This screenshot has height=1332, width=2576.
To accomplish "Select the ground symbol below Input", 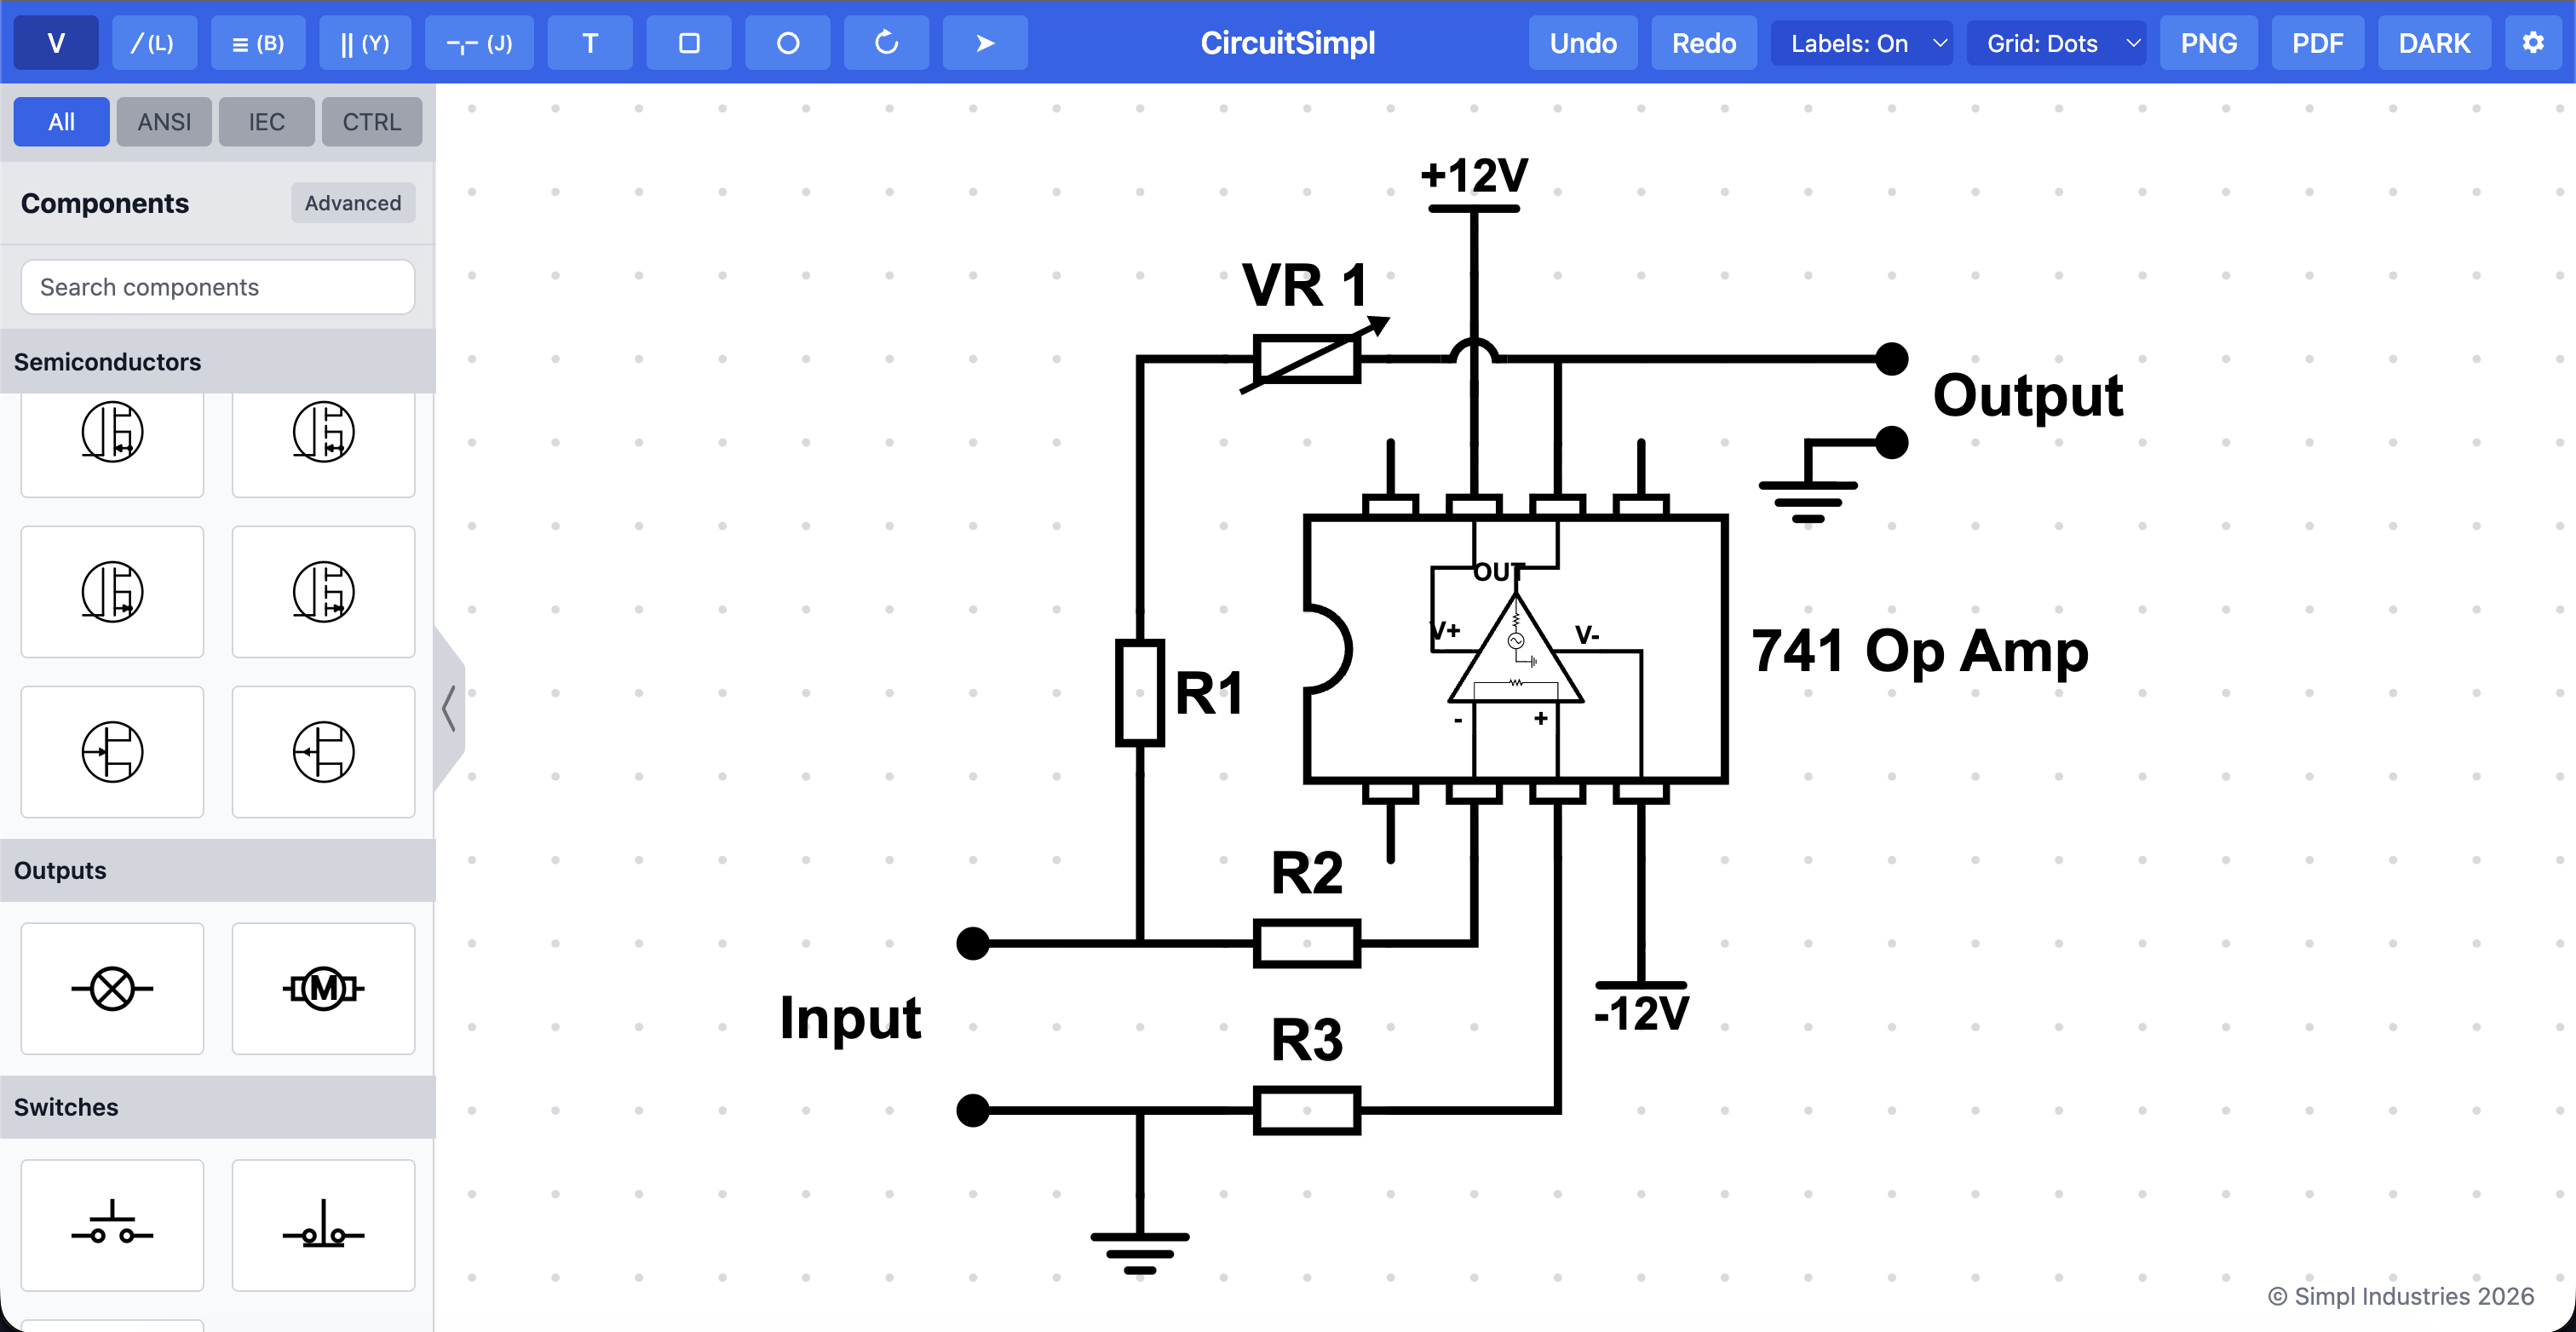I will [x=1140, y=1252].
